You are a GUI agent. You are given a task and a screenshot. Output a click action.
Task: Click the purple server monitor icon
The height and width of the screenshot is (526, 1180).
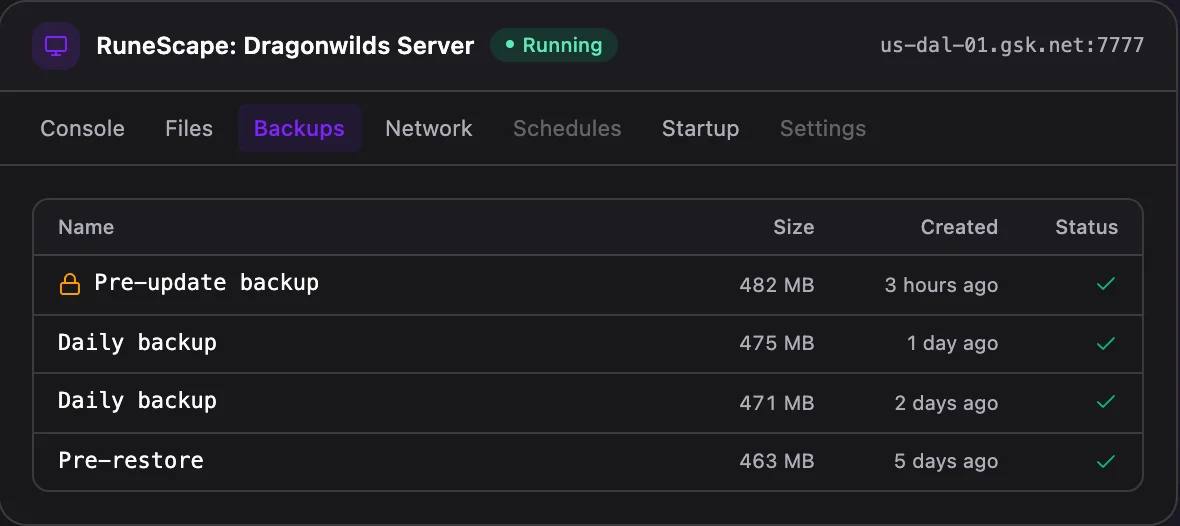pyautogui.click(x=56, y=46)
